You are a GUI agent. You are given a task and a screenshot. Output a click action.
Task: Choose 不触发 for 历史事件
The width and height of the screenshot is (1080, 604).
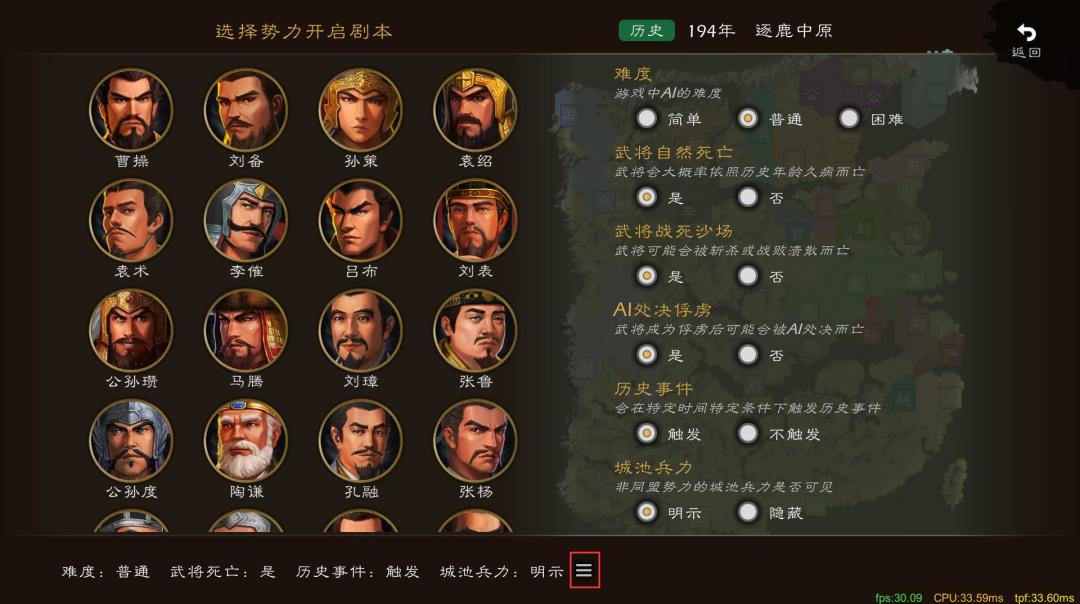748,433
